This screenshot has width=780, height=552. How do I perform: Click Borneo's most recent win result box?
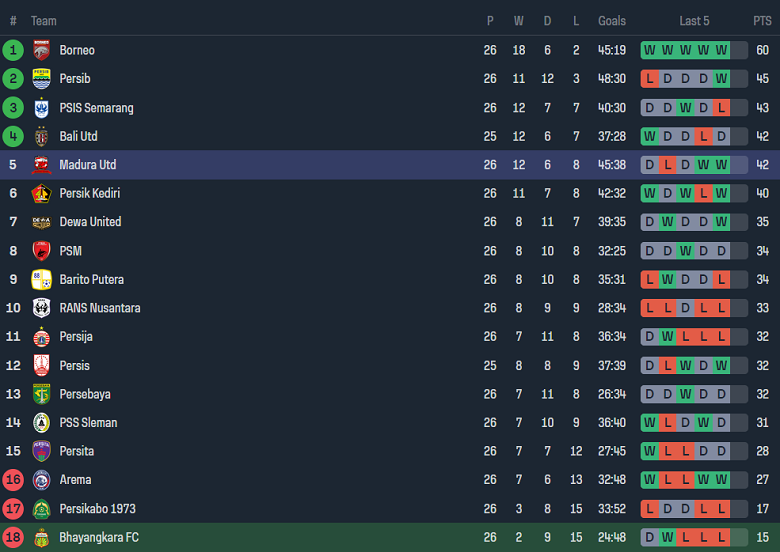722,50
